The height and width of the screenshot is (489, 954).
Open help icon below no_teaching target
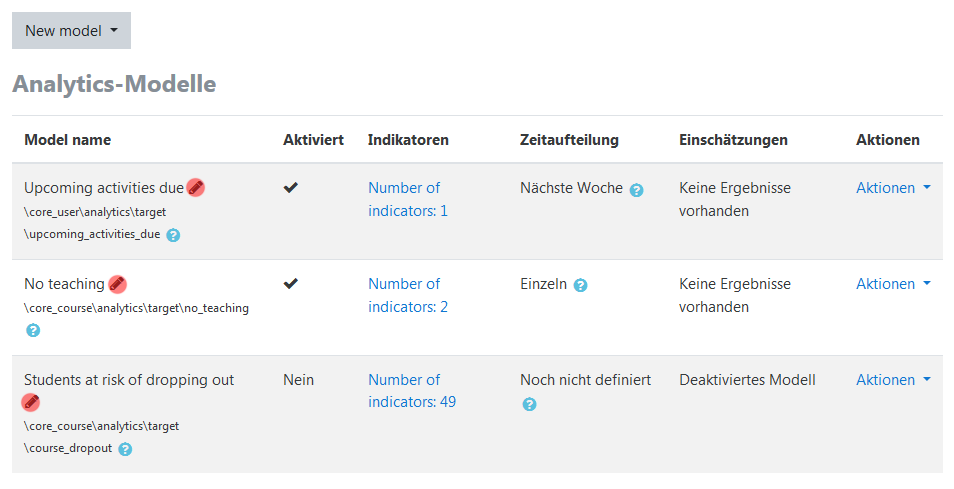[x=32, y=330]
